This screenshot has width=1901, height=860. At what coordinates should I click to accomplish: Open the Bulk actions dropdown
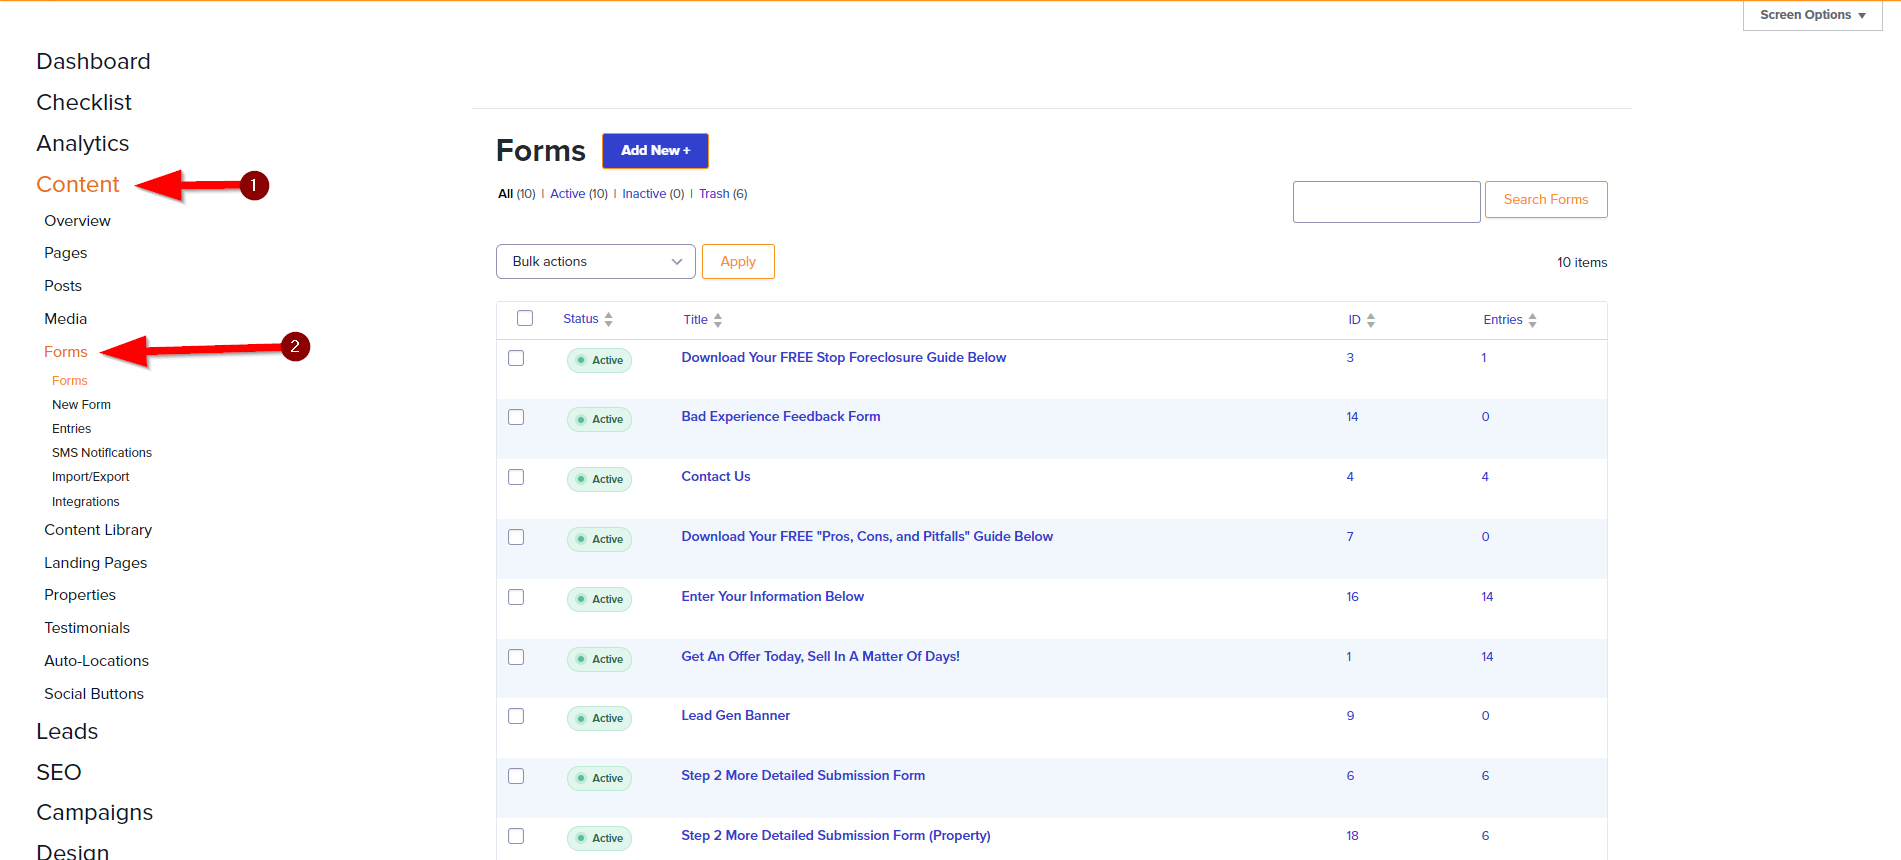click(x=595, y=262)
